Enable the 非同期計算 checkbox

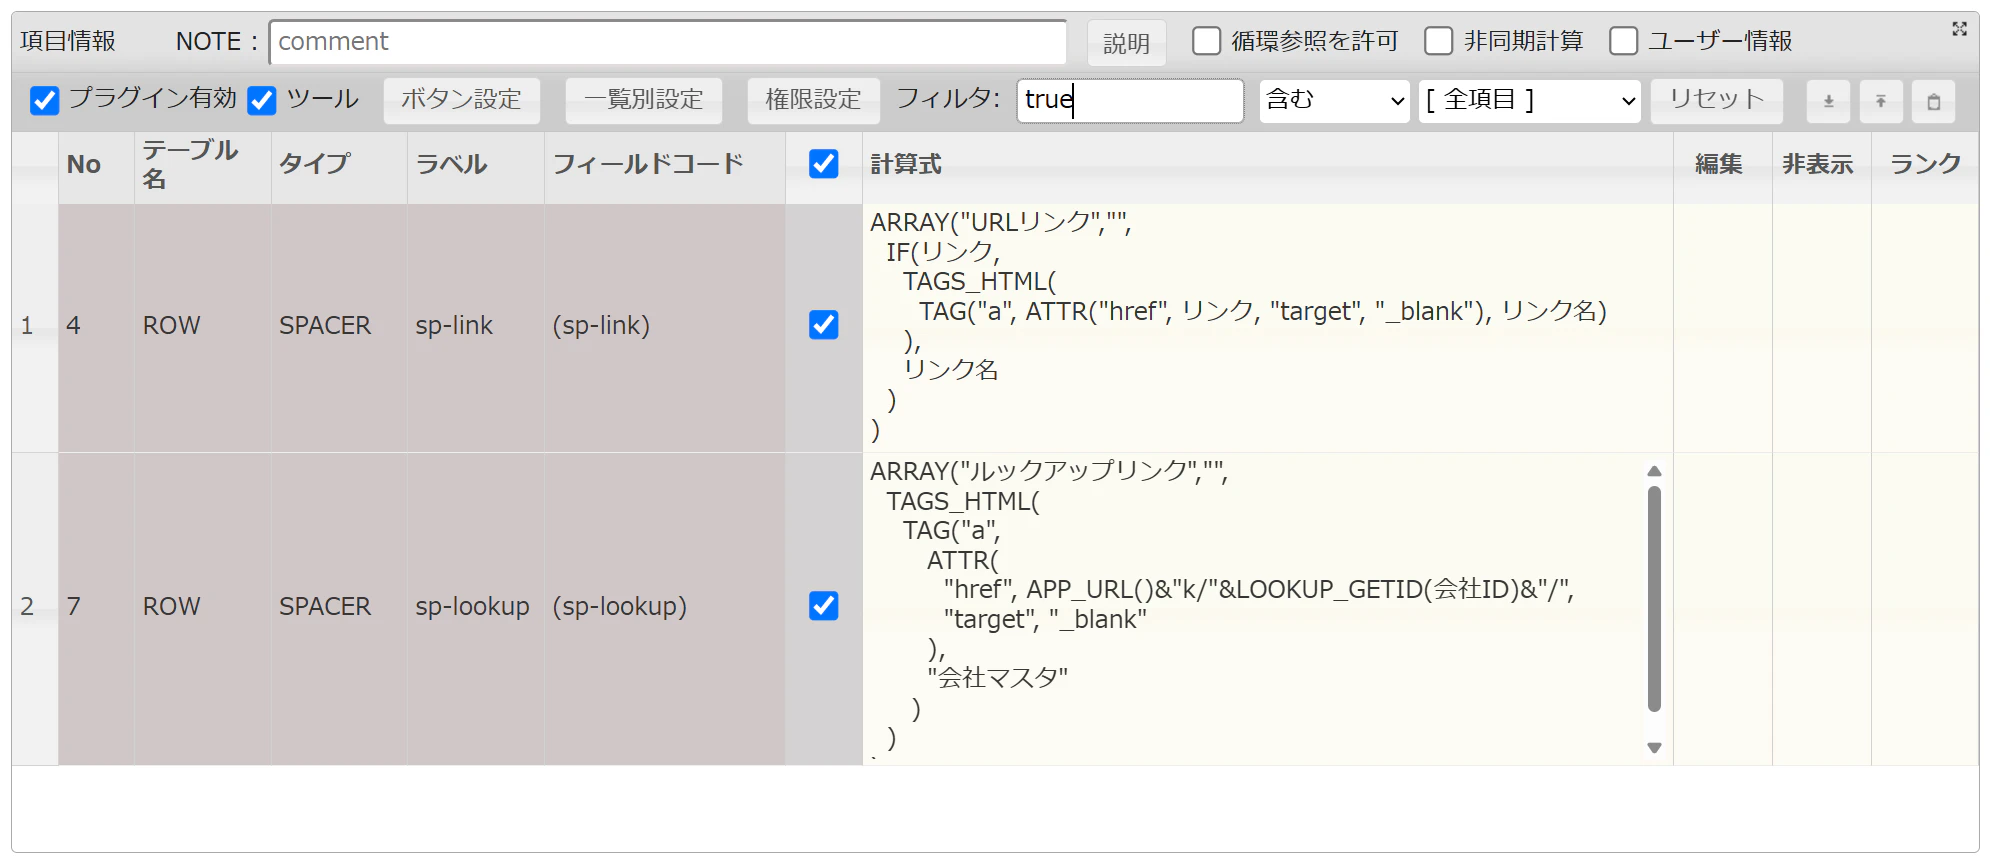1439,41
